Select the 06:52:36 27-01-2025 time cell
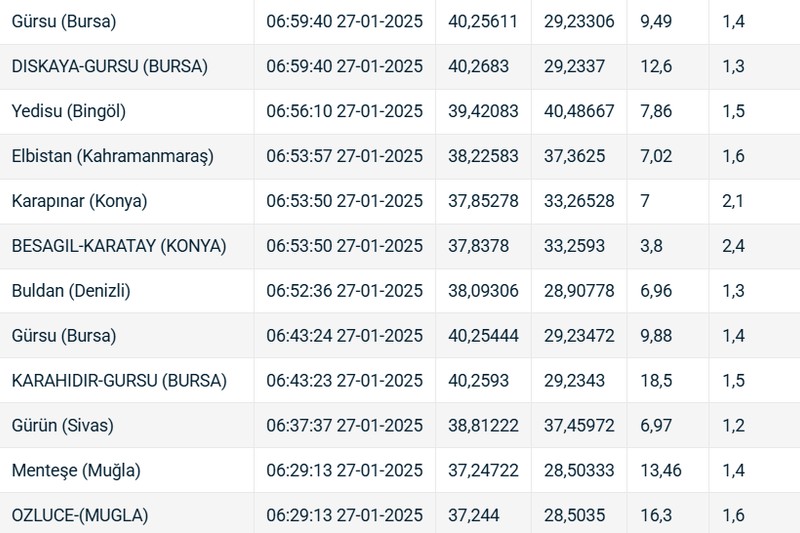The height and width of the screenshot is (533, 800). (x=344, y=291)
